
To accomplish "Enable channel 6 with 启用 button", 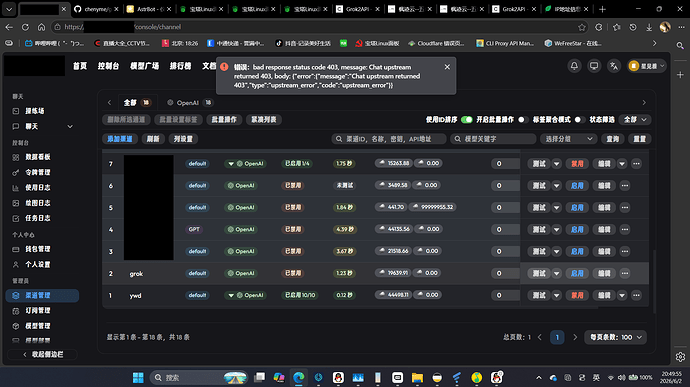I will (x=577, y=185).
